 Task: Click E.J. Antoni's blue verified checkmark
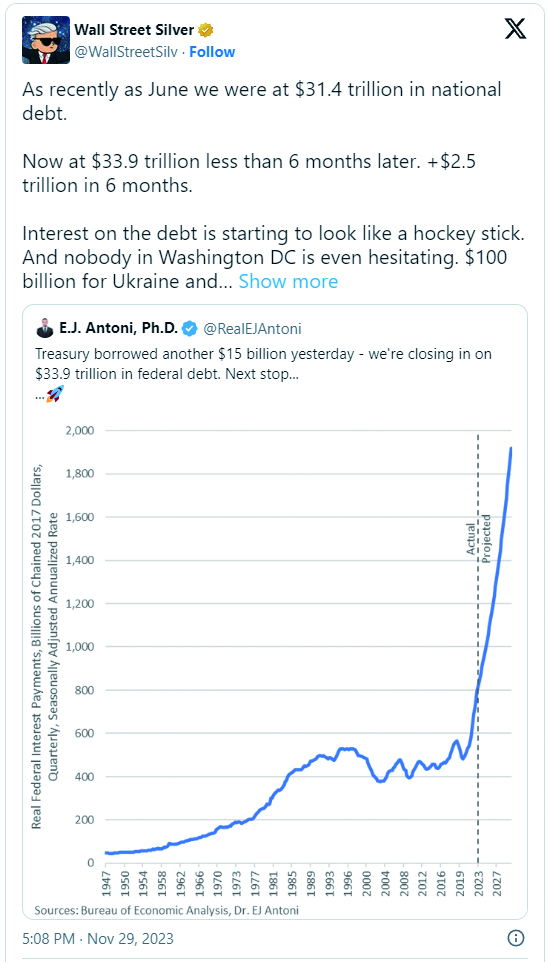click(190, 329)
